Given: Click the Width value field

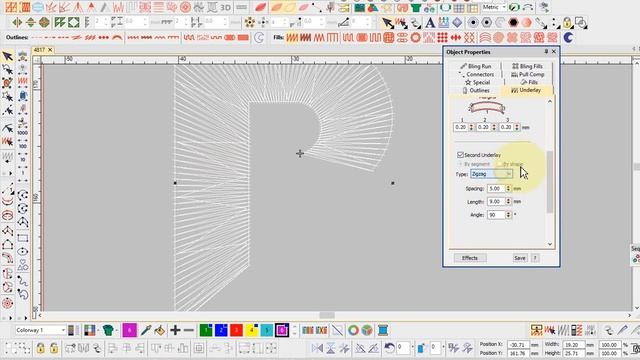Looking at the screenshot, I should 574,345.
